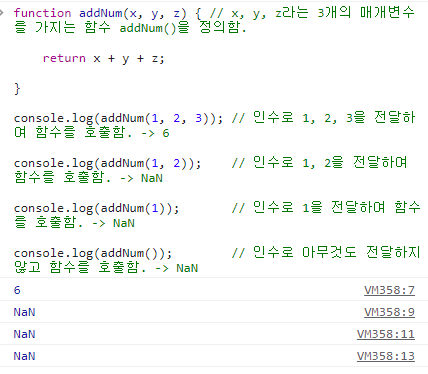Open the VM358:7 source link
Viewport: 428px width, 374px height.
tap(389, 290)
